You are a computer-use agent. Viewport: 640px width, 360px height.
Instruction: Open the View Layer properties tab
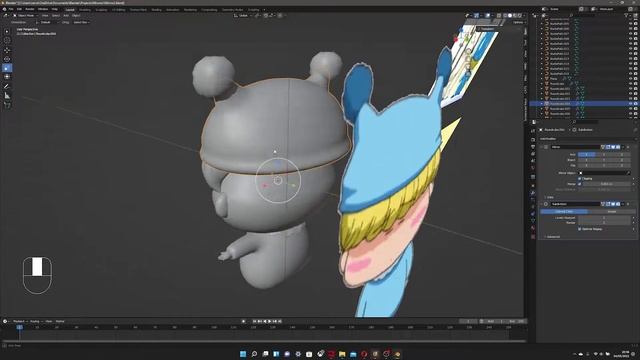[x=533, y=154]
